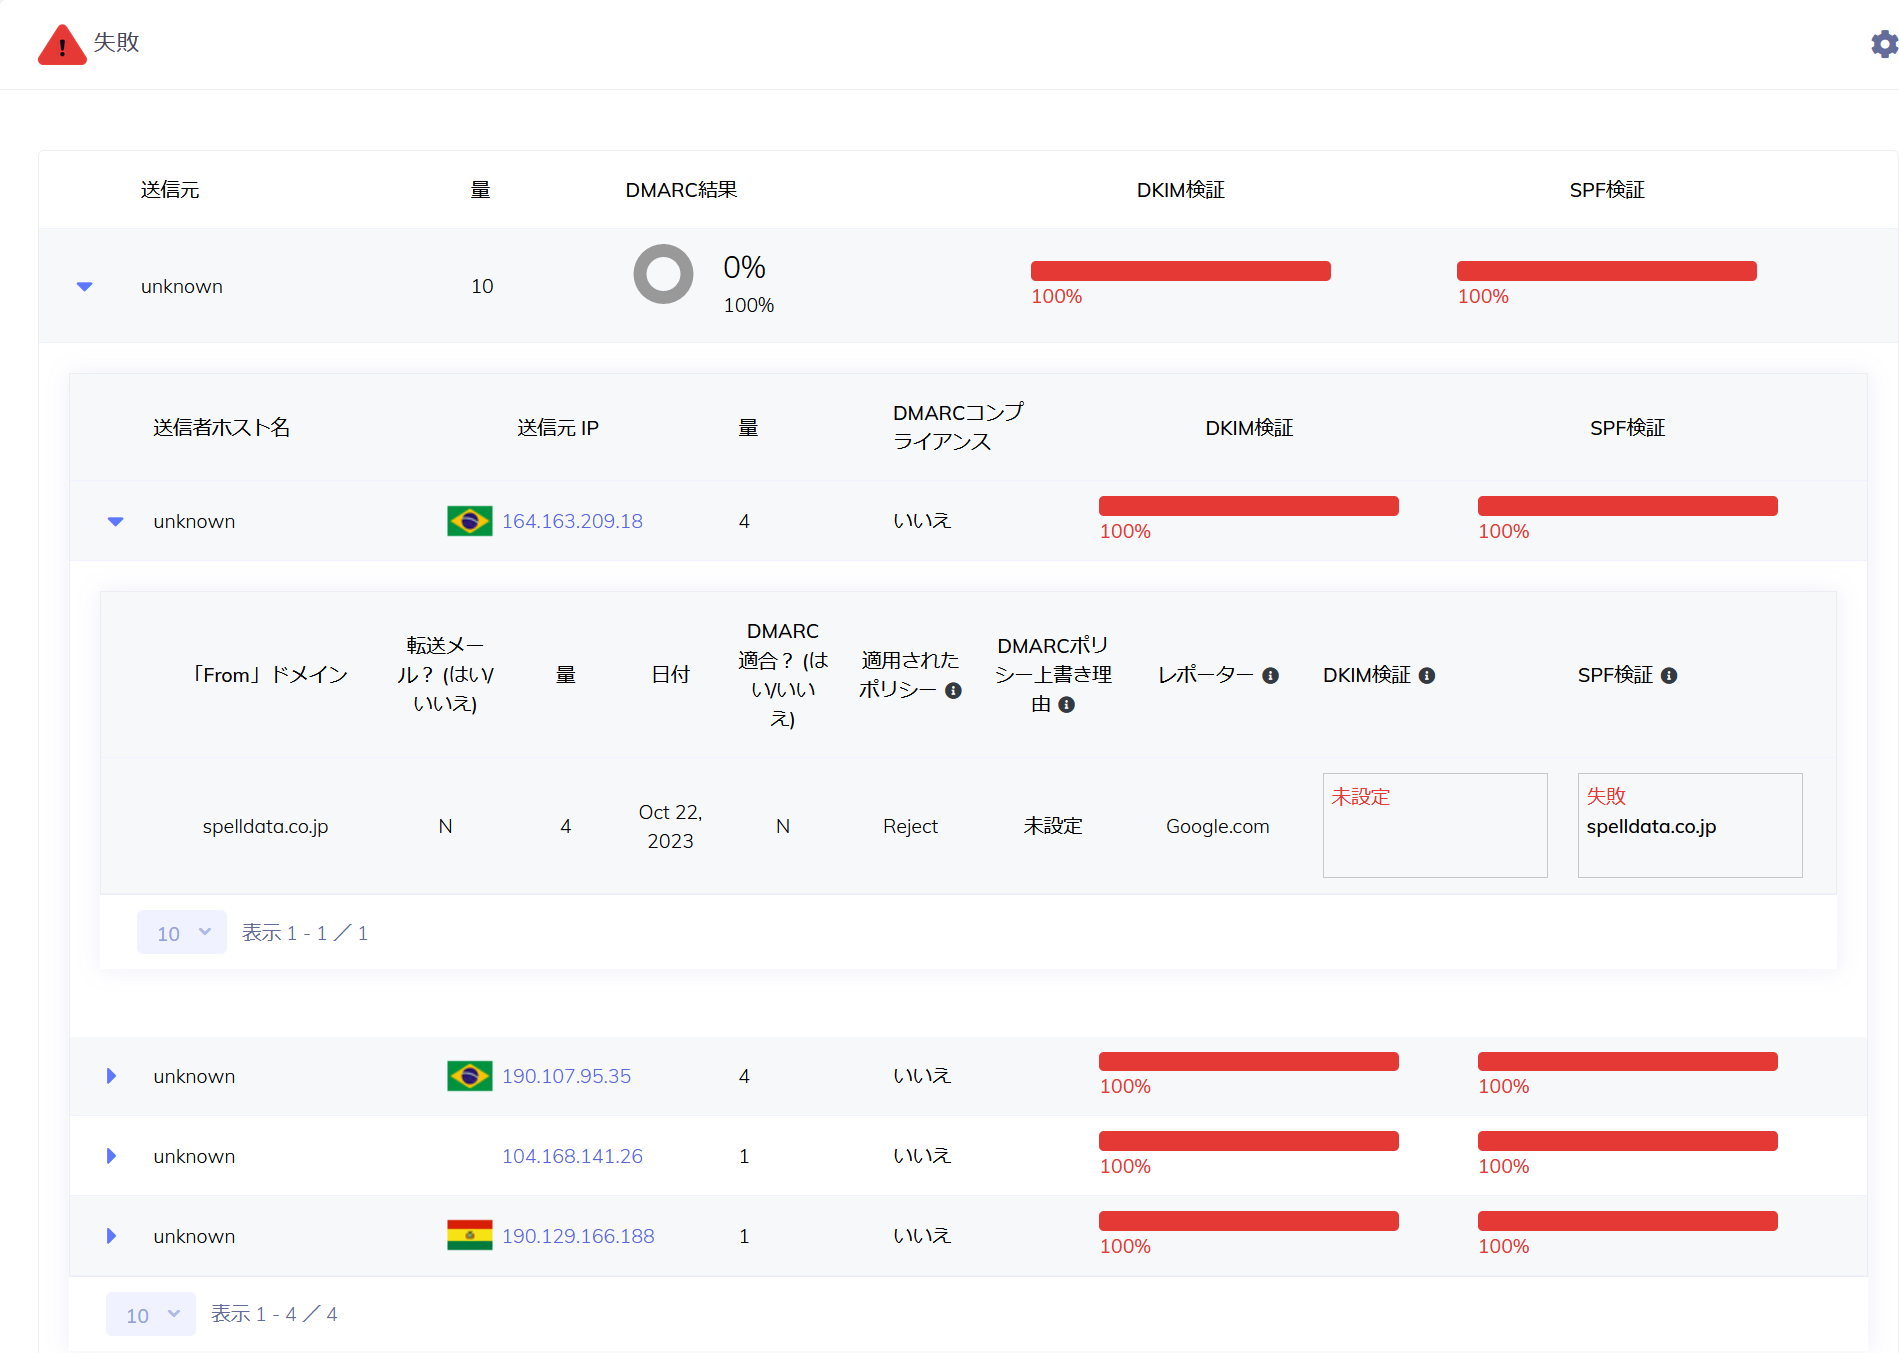Screen dimensions: 1899x1353
Task: Click the Brazil flag beside 190.107.95.35
Action: [469, 1076]
